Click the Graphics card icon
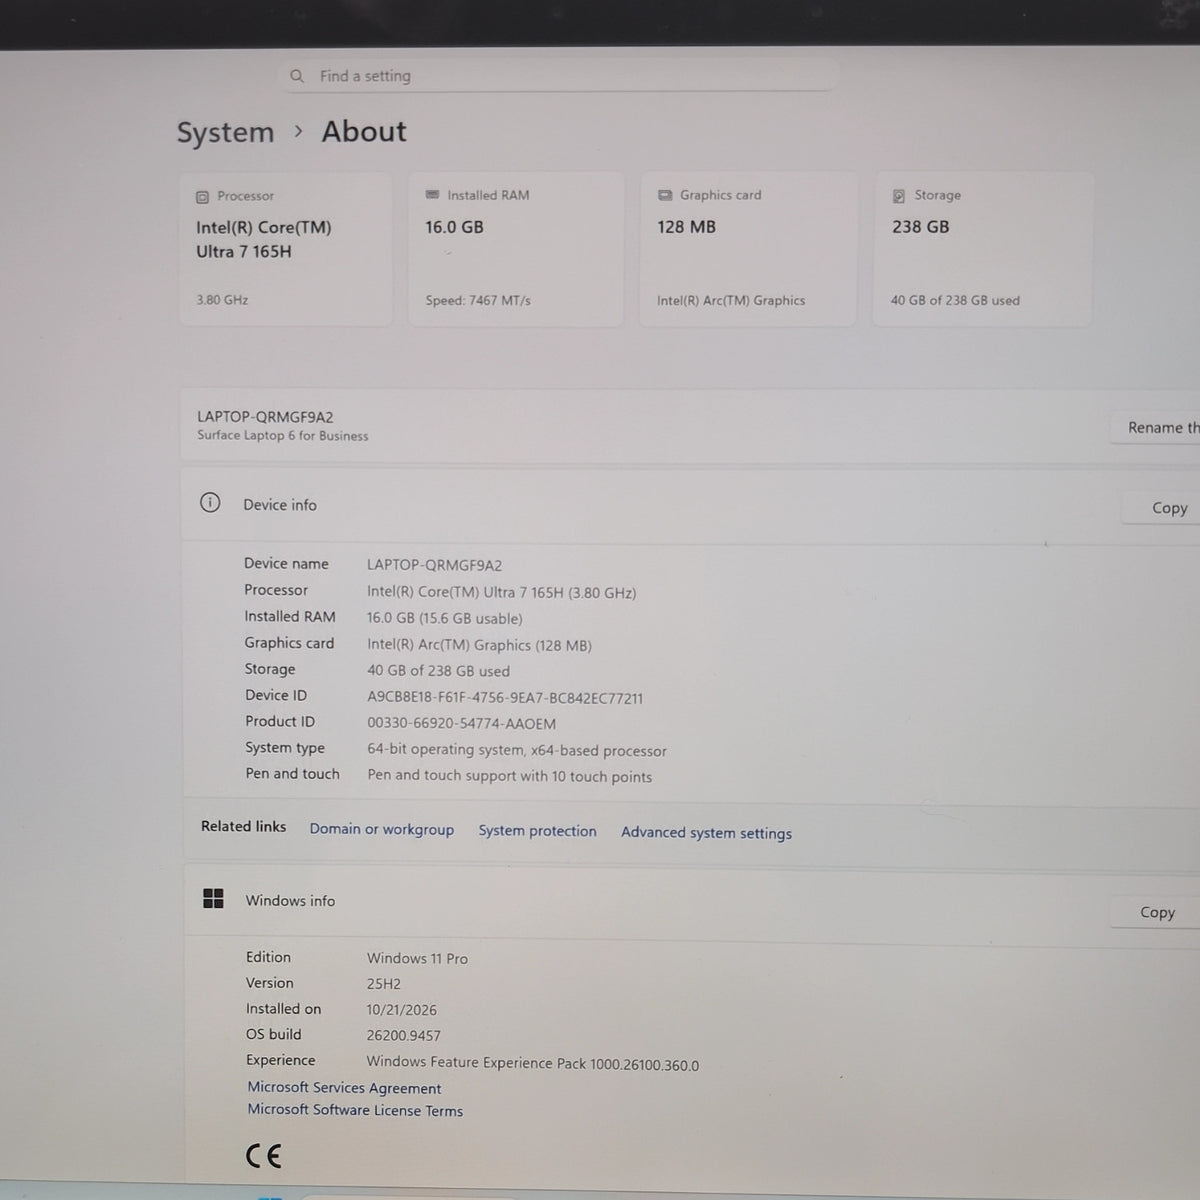 pyautogui.click(x=665, y=195)
